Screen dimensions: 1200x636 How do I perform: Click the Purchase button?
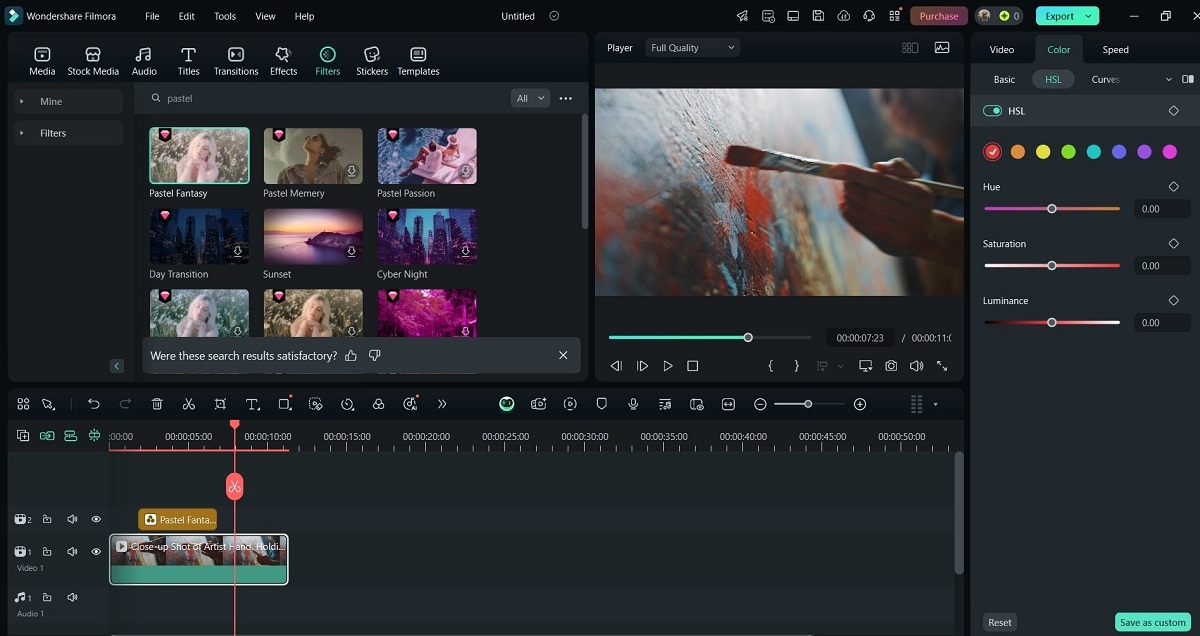[x=939, y=16]
